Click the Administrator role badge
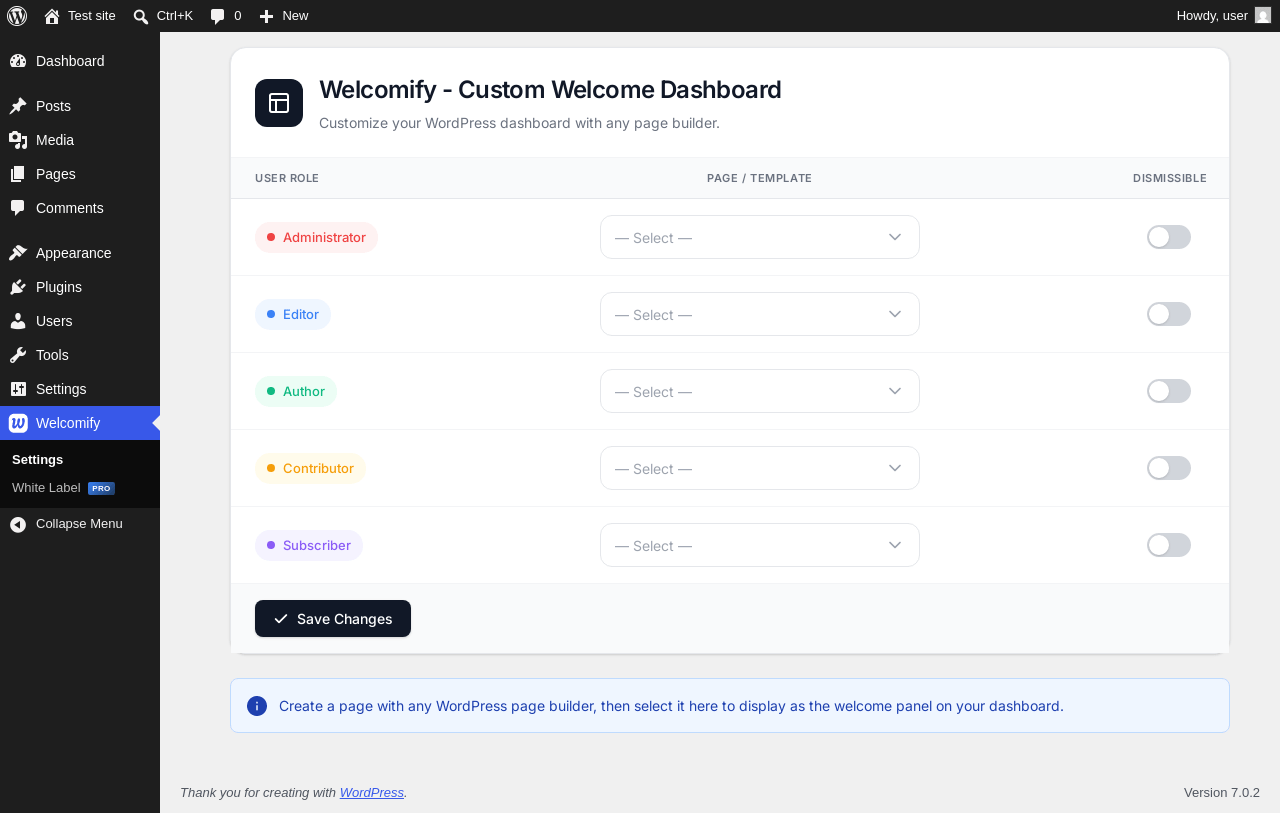 coord(316,237)
